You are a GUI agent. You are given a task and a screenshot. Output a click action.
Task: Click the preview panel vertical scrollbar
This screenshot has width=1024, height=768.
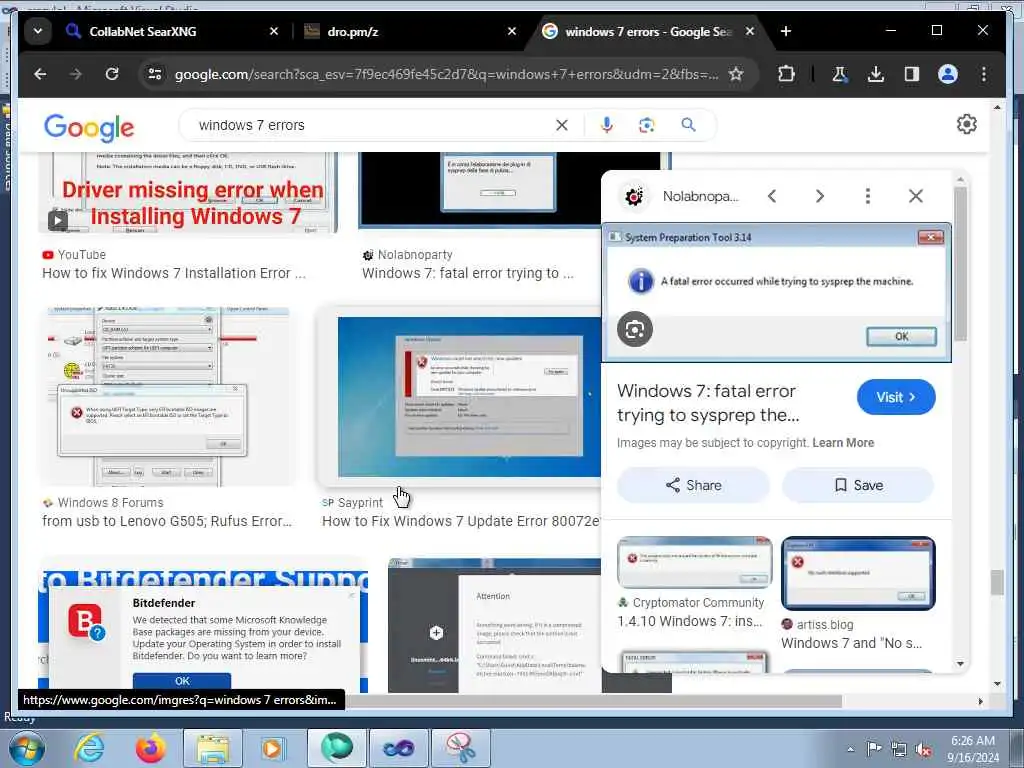tap(960, 264)
